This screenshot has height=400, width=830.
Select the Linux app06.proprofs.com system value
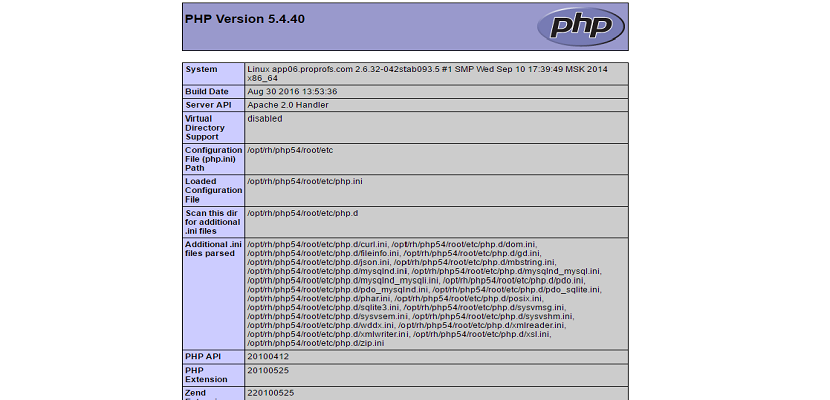click(427, 74)
